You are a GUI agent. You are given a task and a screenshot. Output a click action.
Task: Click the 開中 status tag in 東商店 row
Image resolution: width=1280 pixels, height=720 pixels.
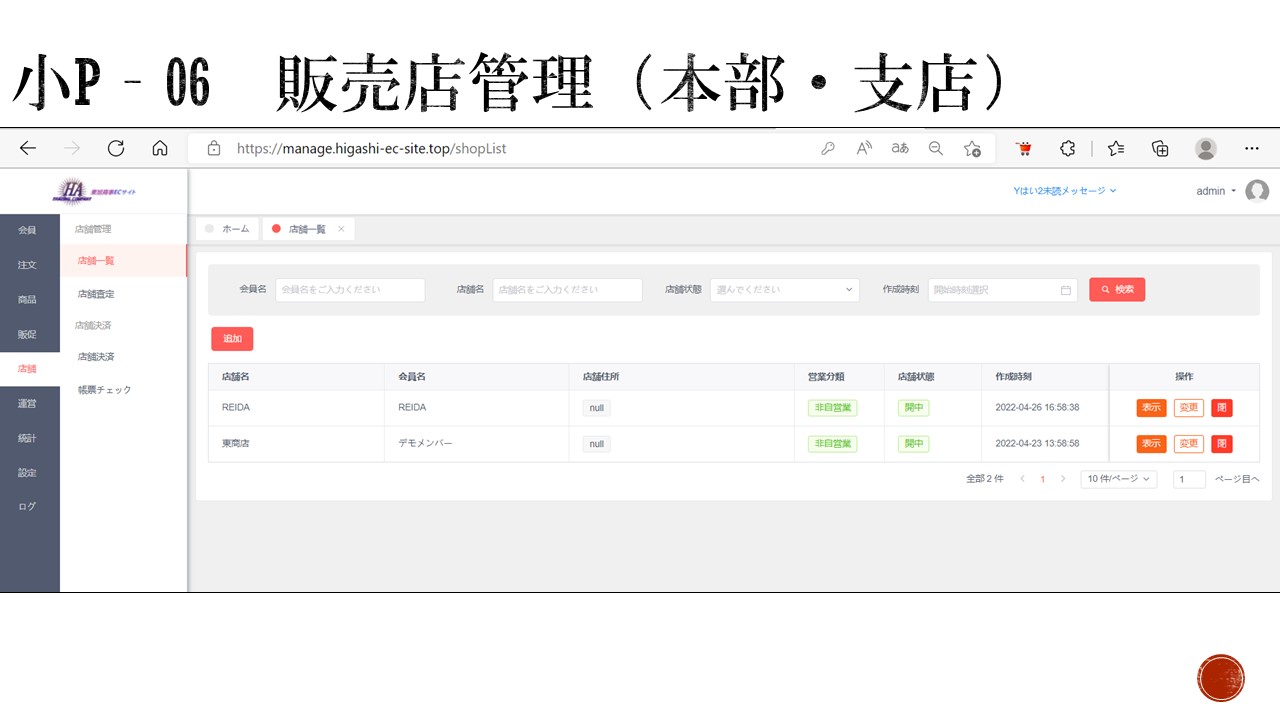coord(913,444)
